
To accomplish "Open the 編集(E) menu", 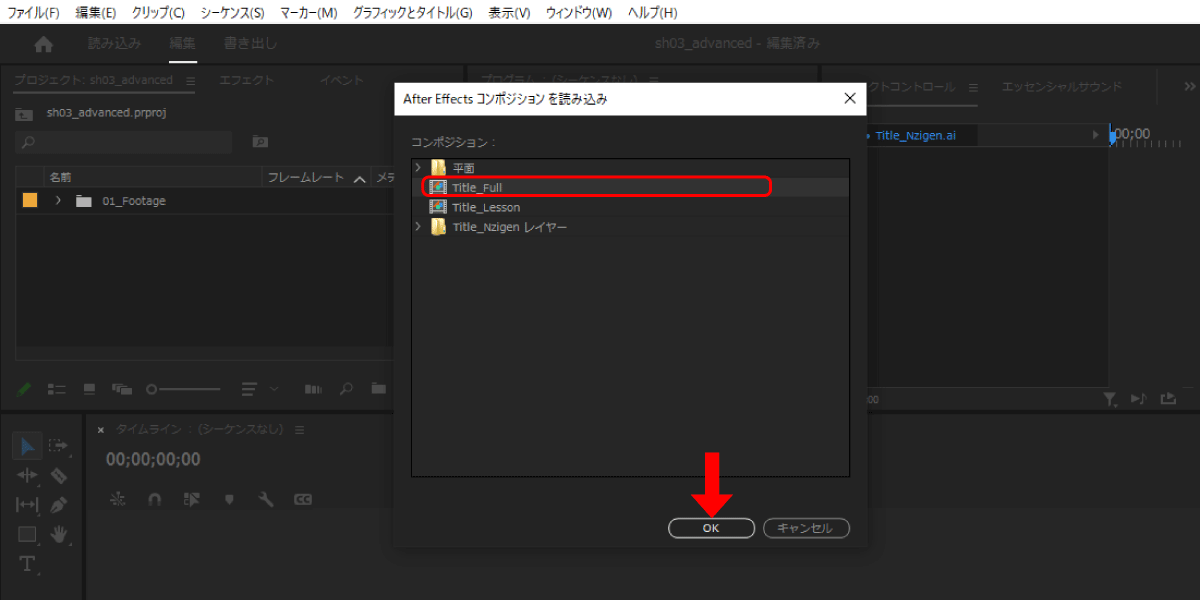I will point(96,13).
